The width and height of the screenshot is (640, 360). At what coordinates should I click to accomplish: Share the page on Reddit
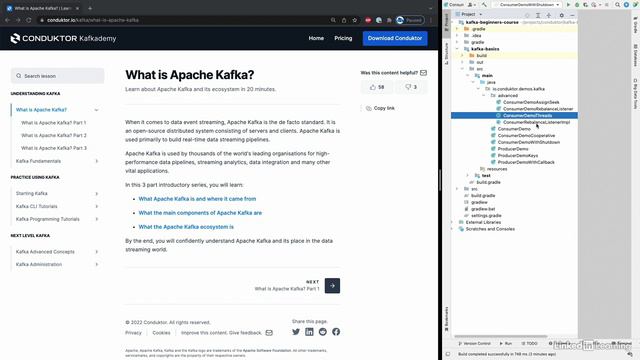pyautogui.click(x=323, y=332)
